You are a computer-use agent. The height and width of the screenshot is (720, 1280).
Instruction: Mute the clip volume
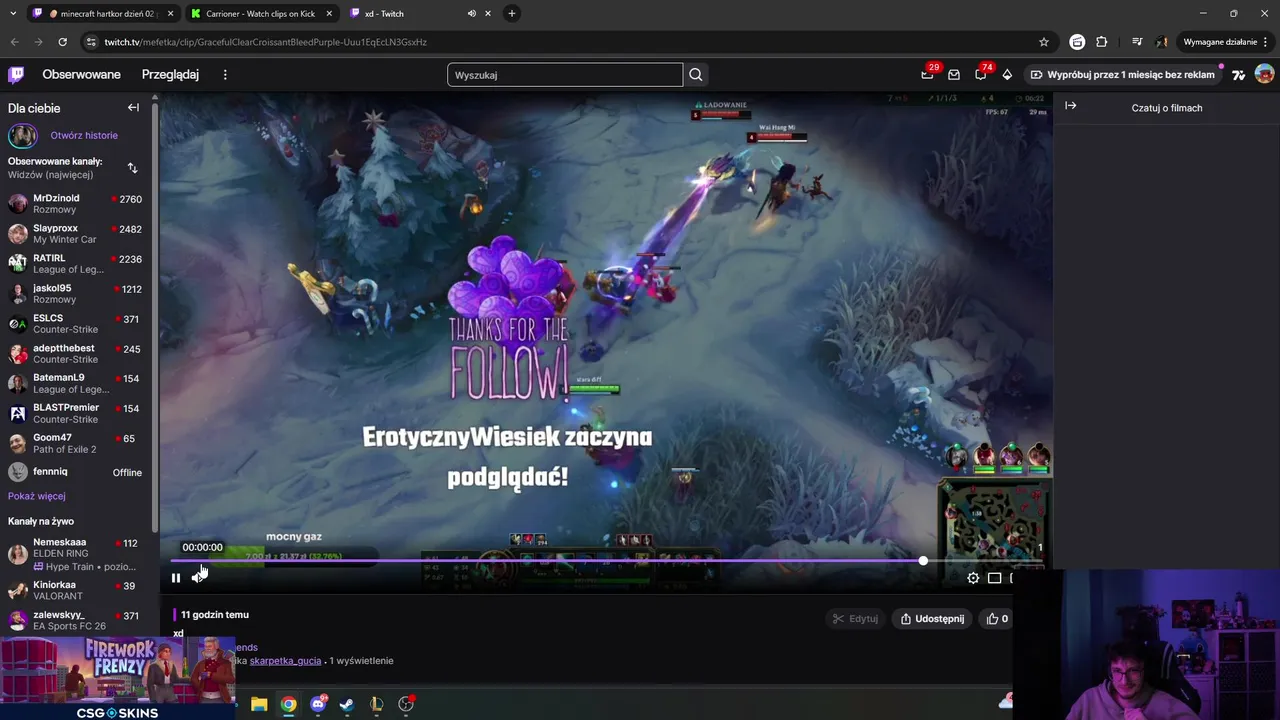198,578
